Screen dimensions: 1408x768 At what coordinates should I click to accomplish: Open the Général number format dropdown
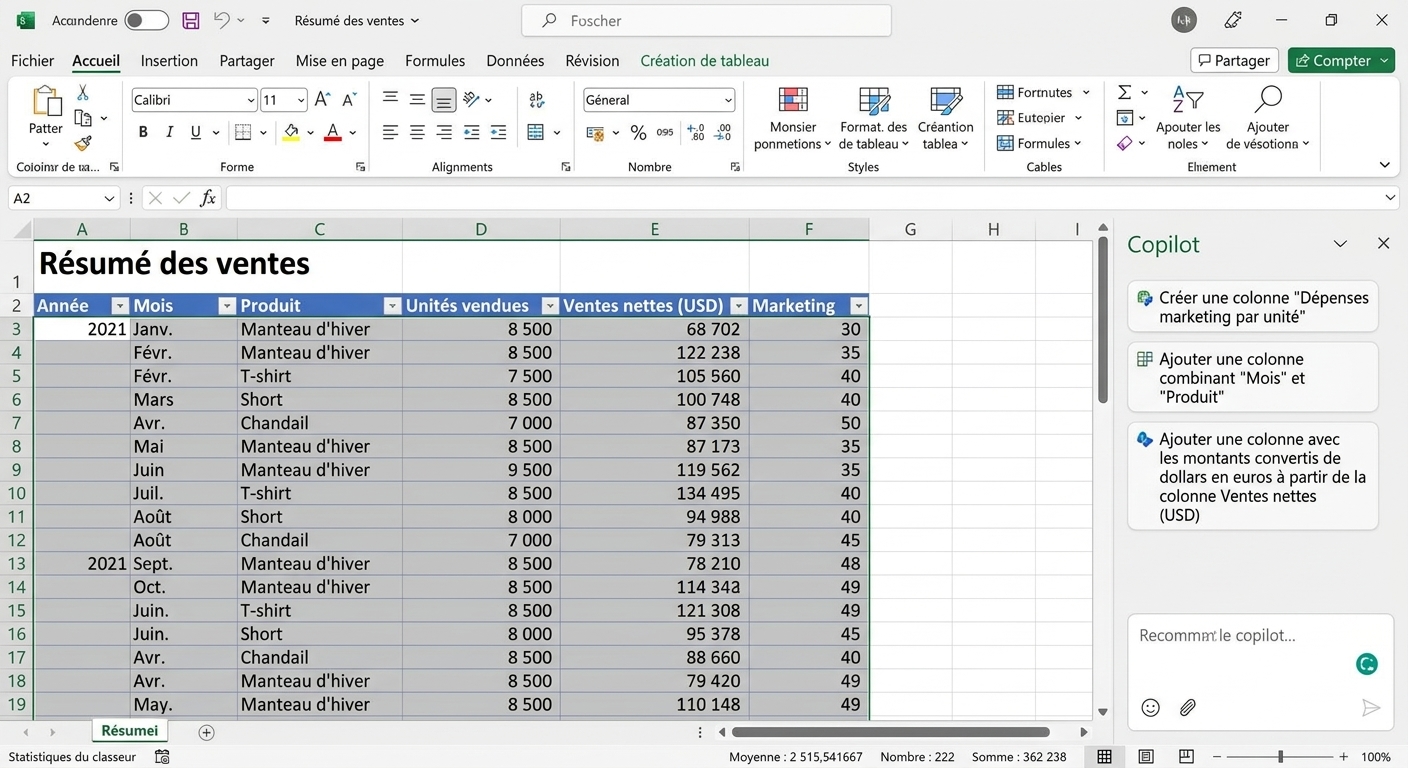click(x=728, y=100)
